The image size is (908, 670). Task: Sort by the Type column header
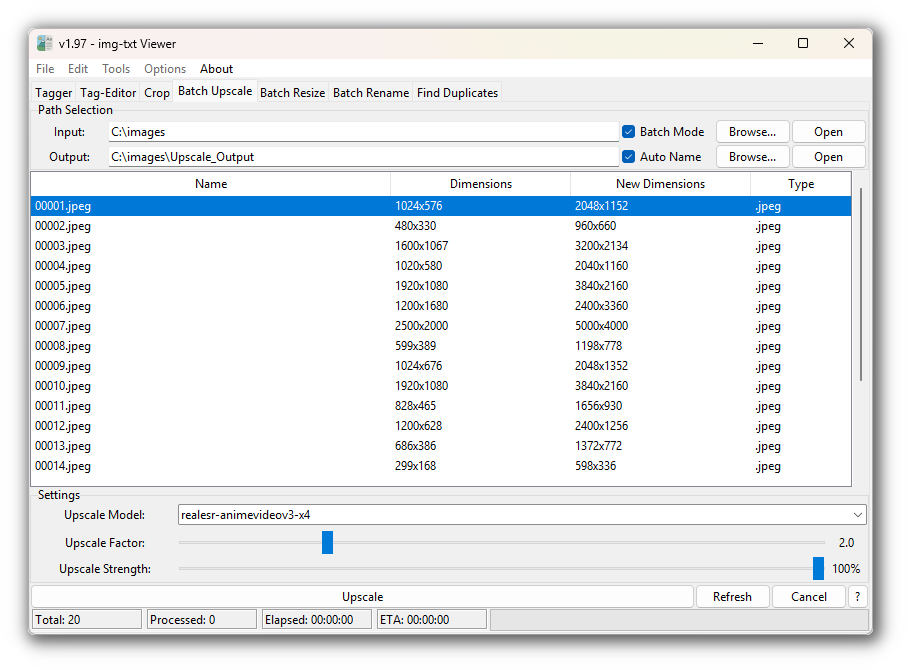(801, 184)
